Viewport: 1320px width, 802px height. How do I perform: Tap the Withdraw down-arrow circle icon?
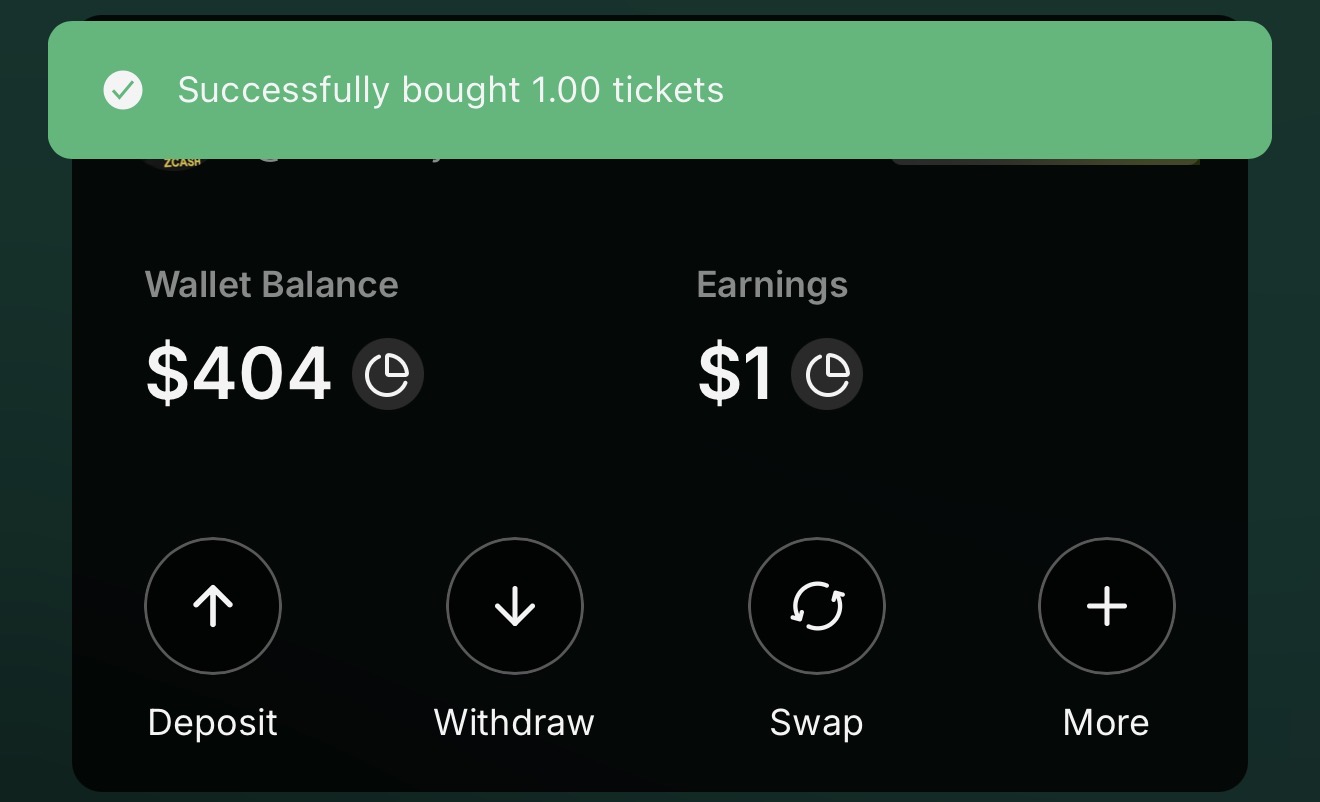pos(515,606)
